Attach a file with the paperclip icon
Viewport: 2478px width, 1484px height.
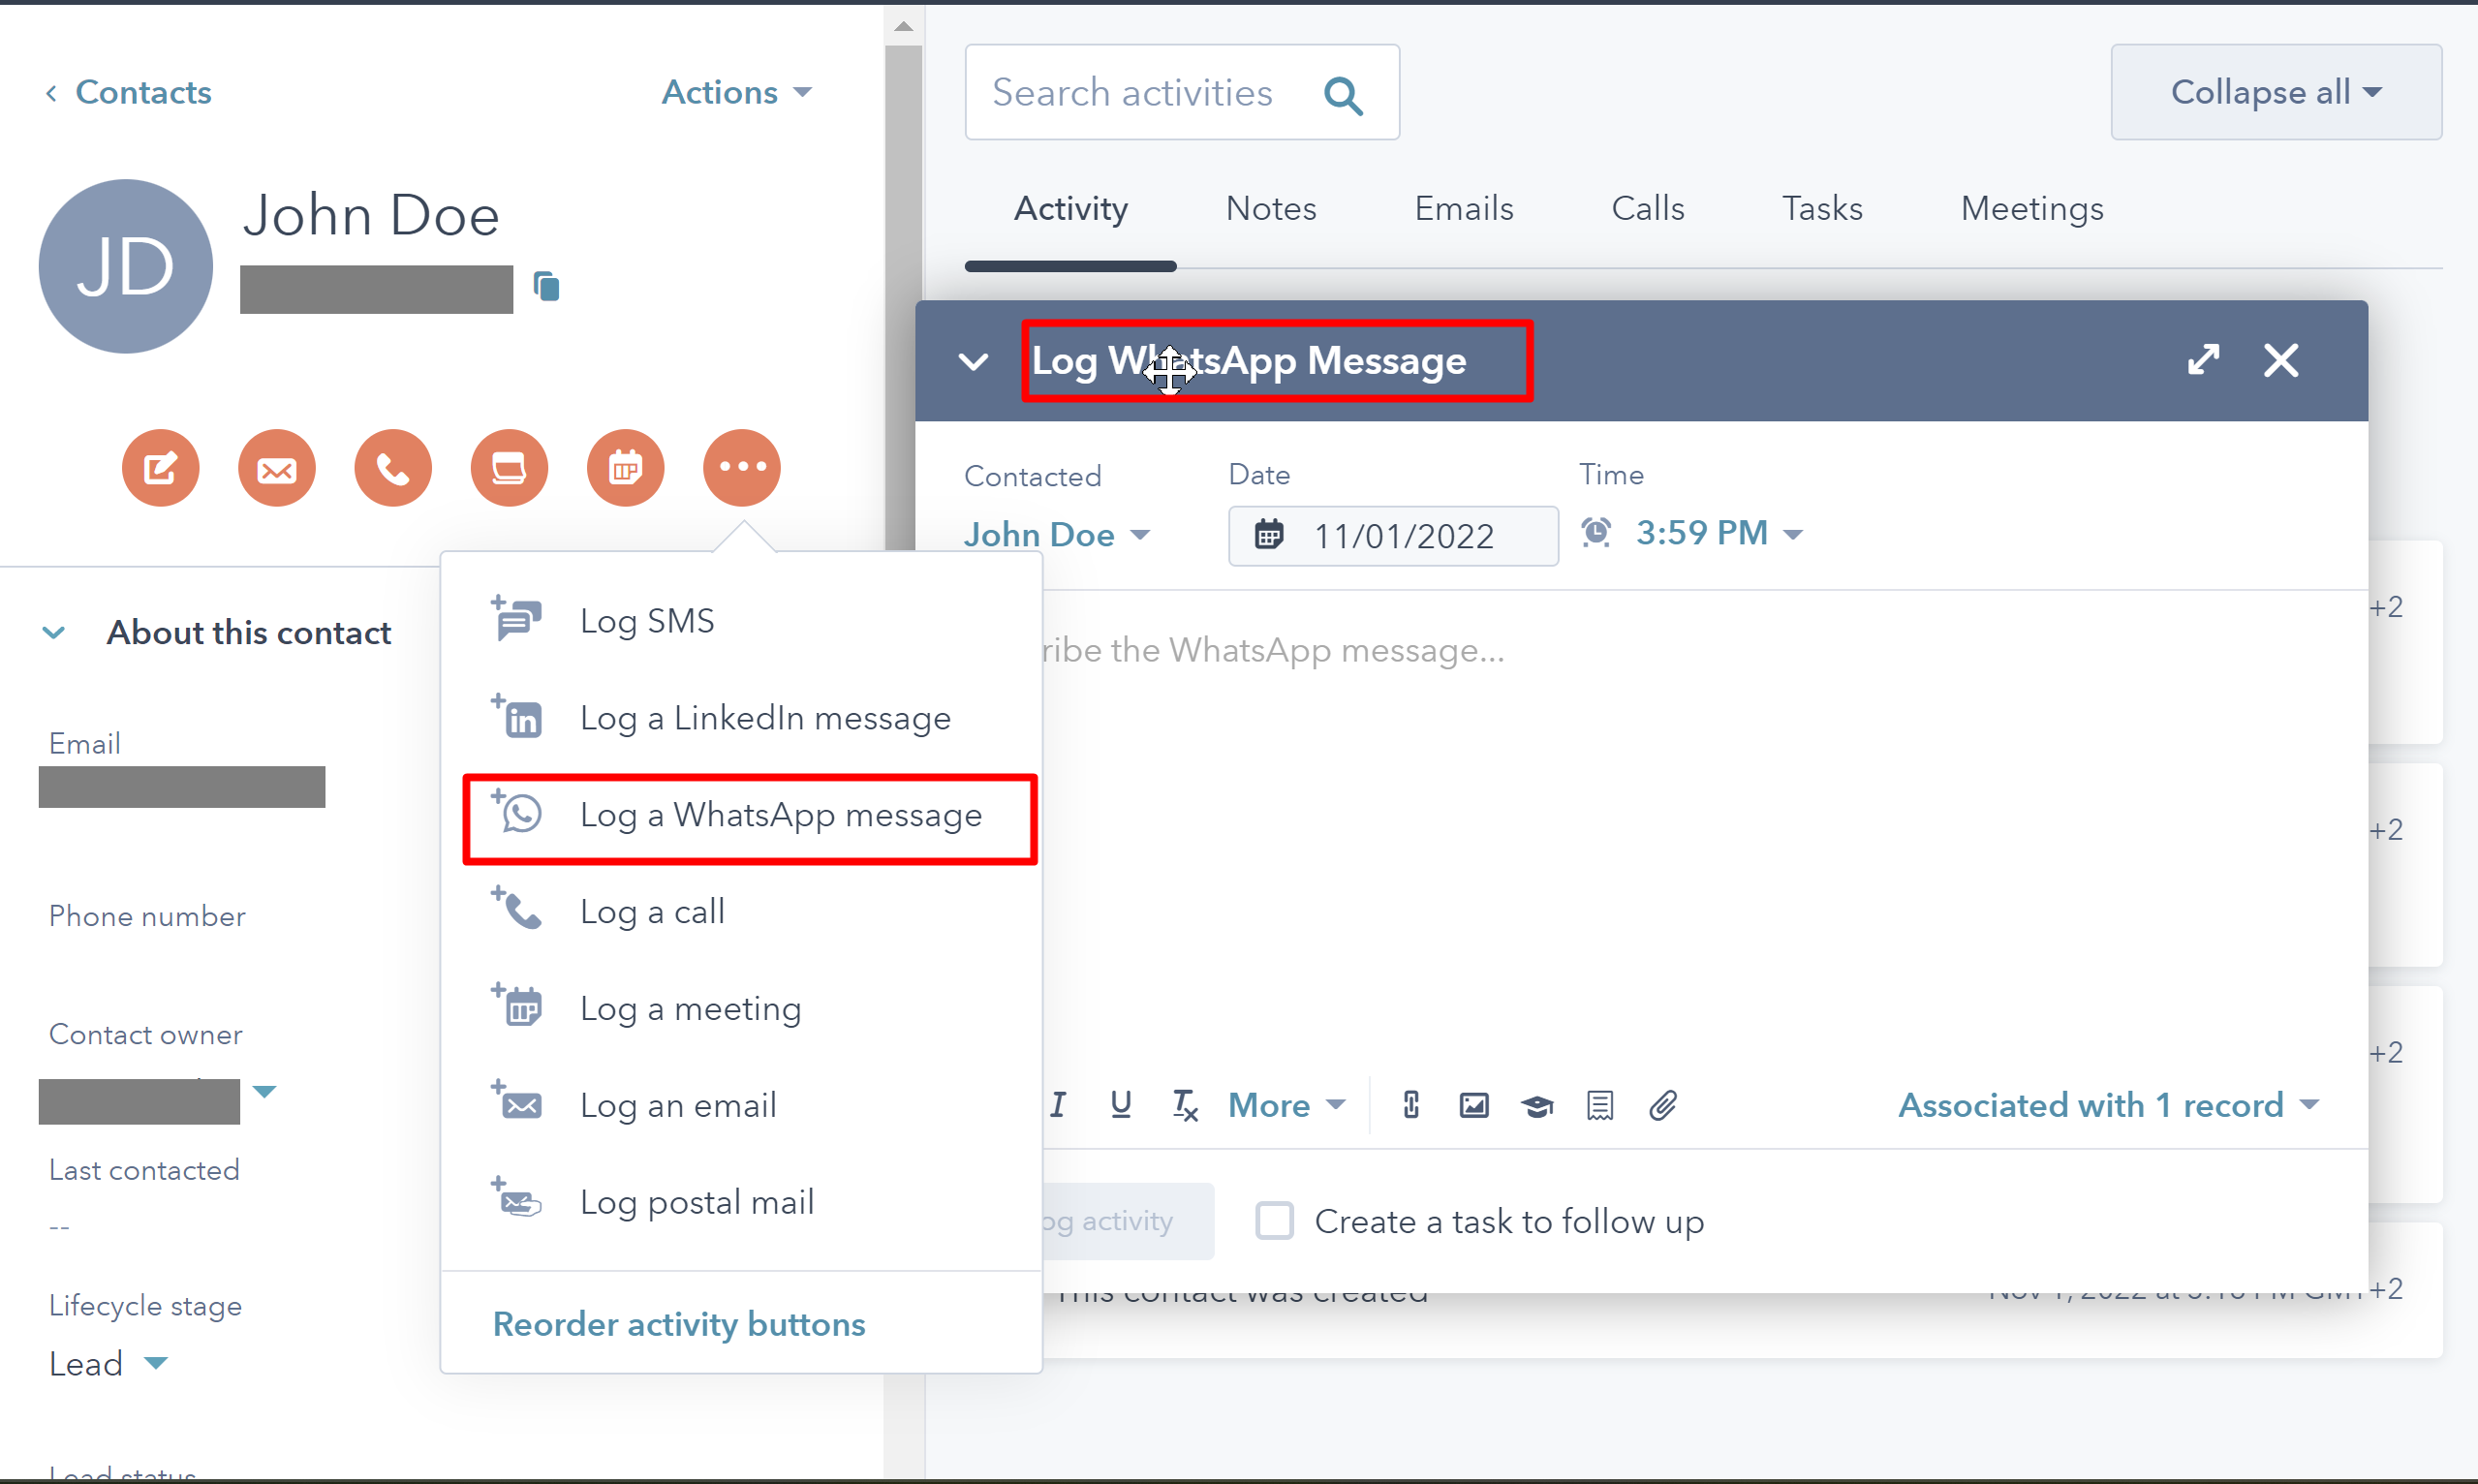[1663, 1105]
